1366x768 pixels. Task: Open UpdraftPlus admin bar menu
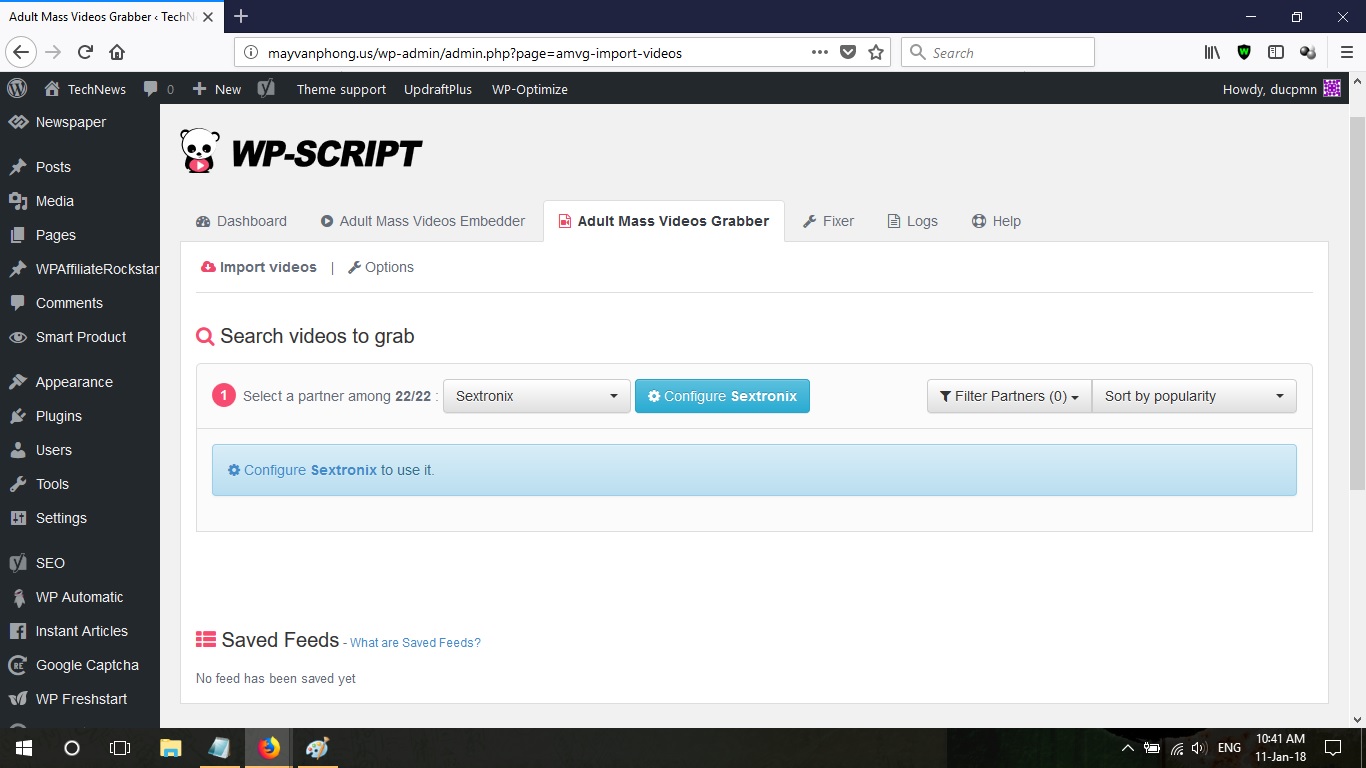pos(438,89)
